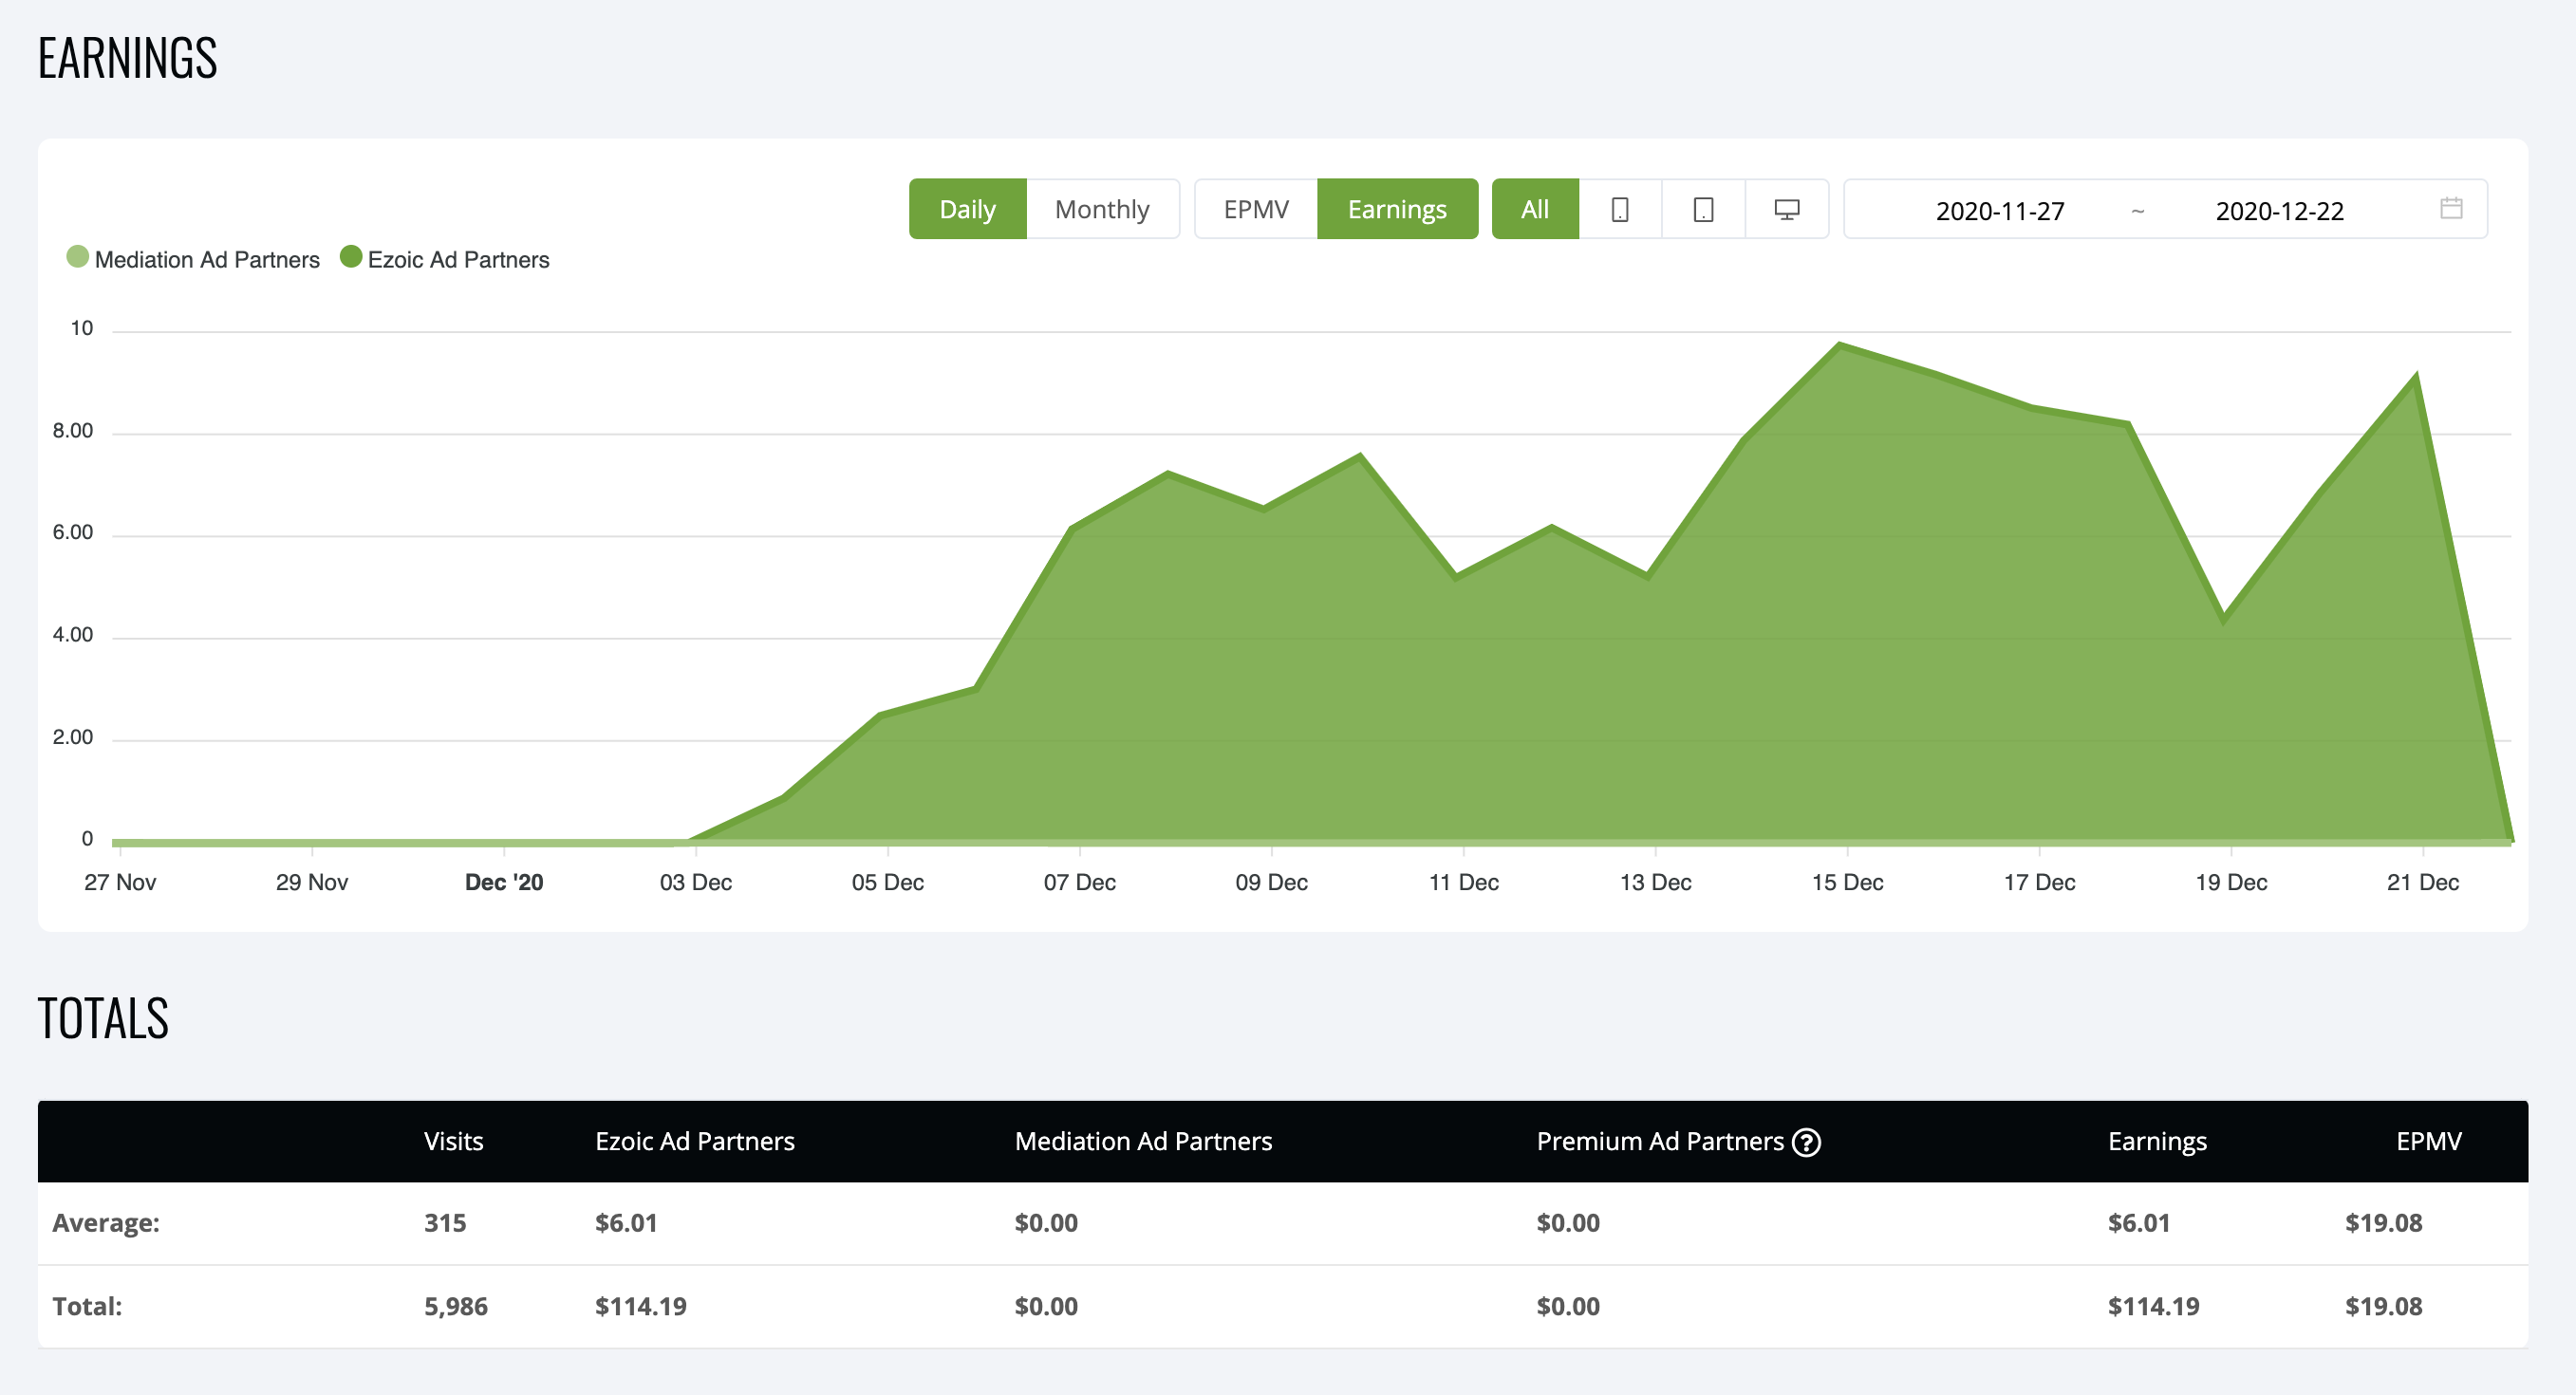Select All devices filter
Image resolution: width=2576 pixels, height=1395 pixels.
pyautogui.click(x=1535, y=209)
